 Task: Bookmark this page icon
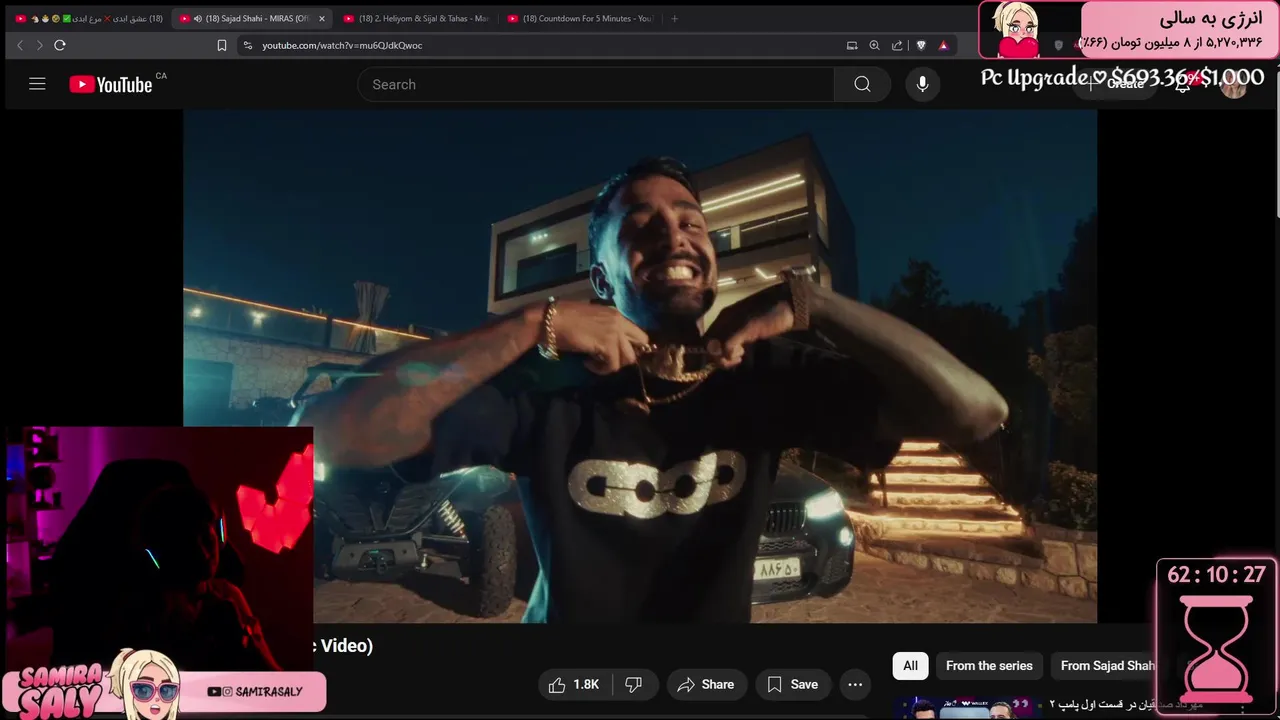tap(222, 45)
